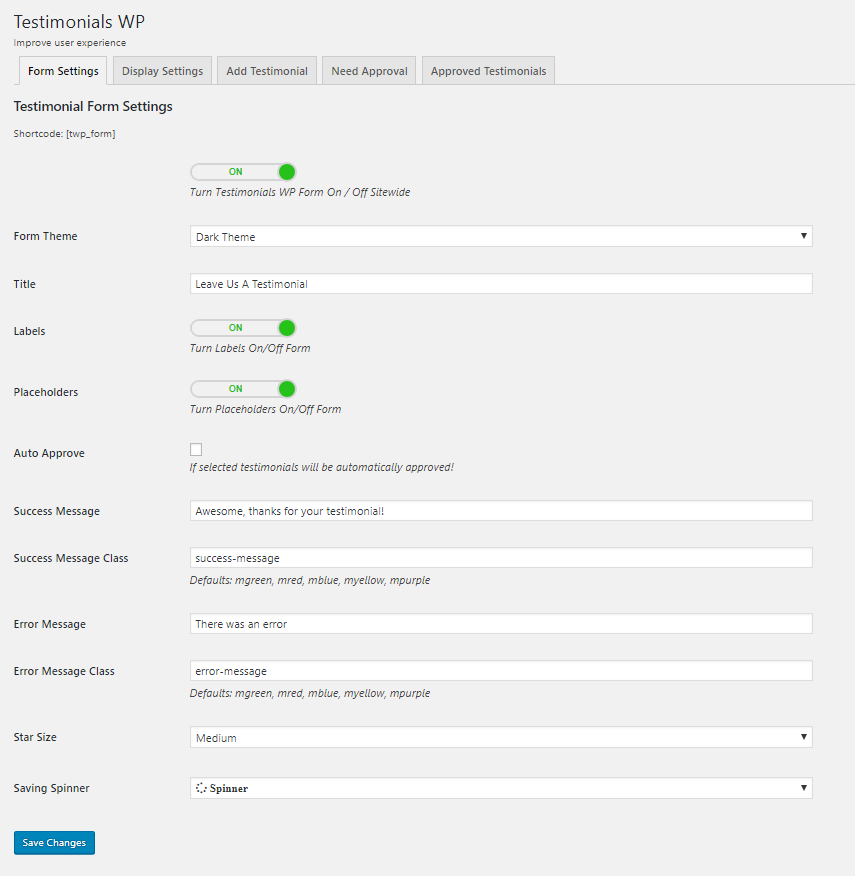
Task: Check the Auto Approve checkbox
Action: coord(196,450)
